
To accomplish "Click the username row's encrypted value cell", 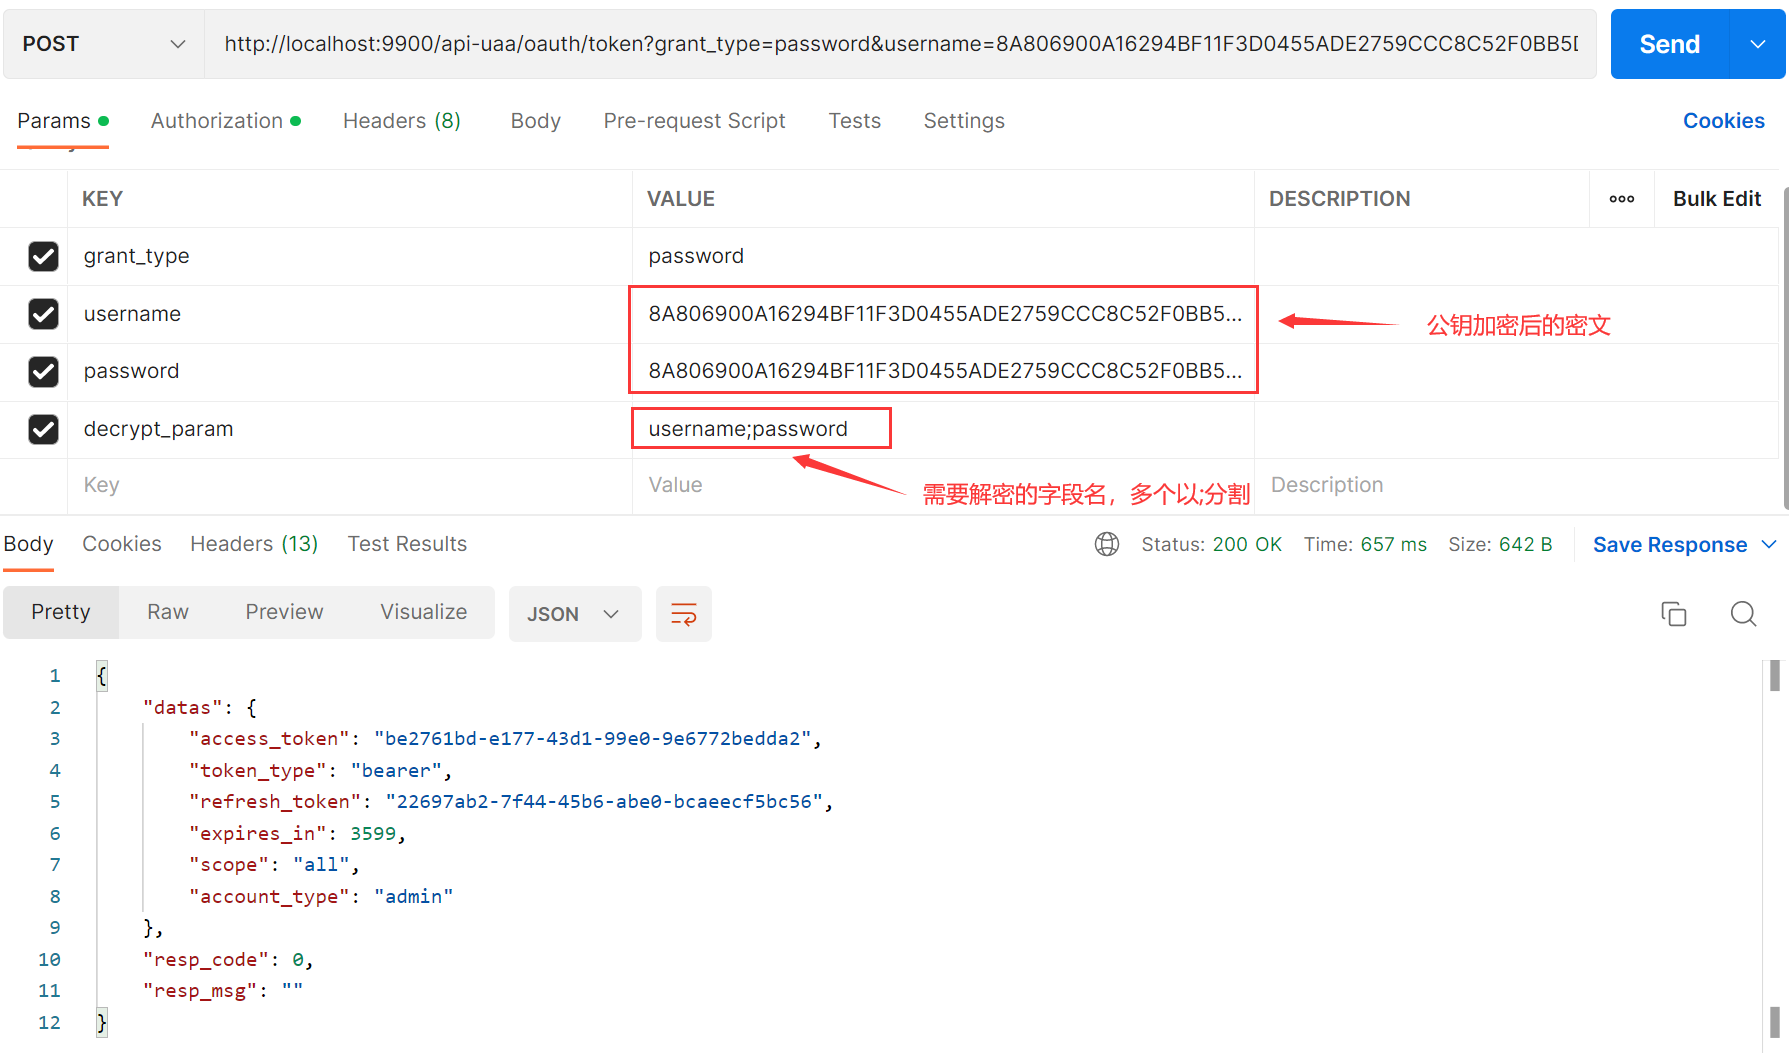I will coord(943,314).
